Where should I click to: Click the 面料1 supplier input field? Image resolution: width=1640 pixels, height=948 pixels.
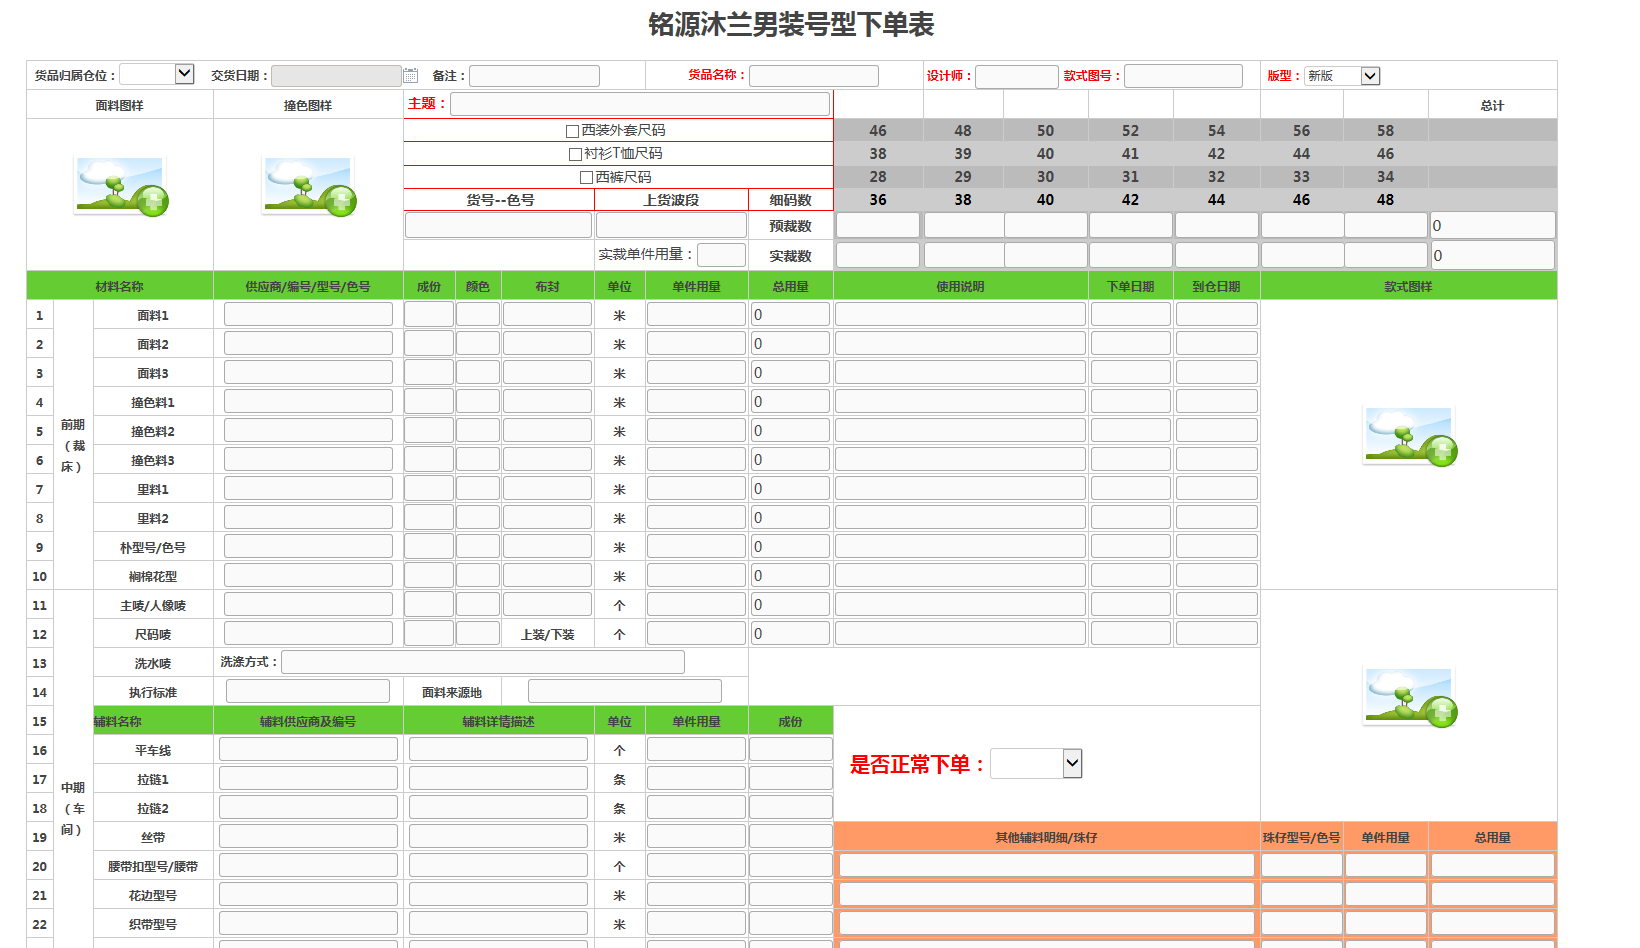[308, 315]
